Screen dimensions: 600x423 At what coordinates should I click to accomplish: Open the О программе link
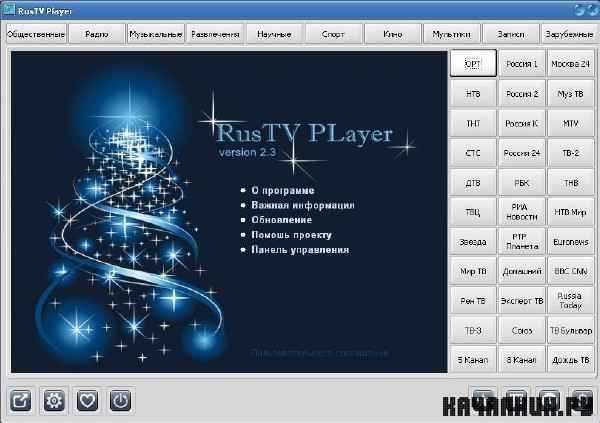283,190
